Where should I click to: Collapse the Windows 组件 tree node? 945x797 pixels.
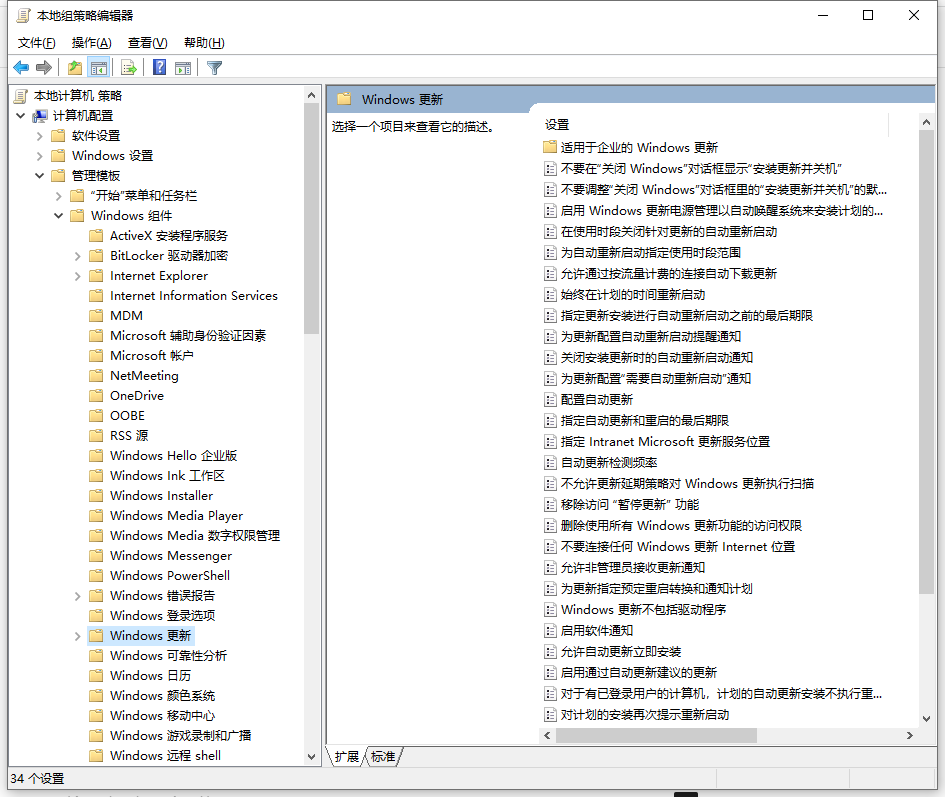(58, 215)
